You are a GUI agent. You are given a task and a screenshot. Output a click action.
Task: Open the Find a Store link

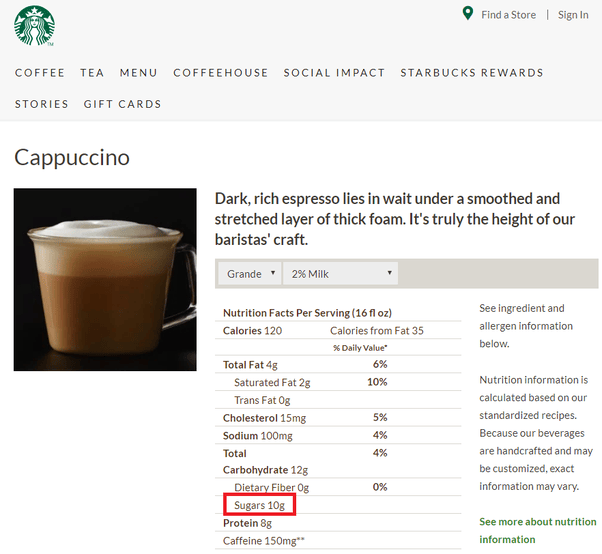[508, 15]
